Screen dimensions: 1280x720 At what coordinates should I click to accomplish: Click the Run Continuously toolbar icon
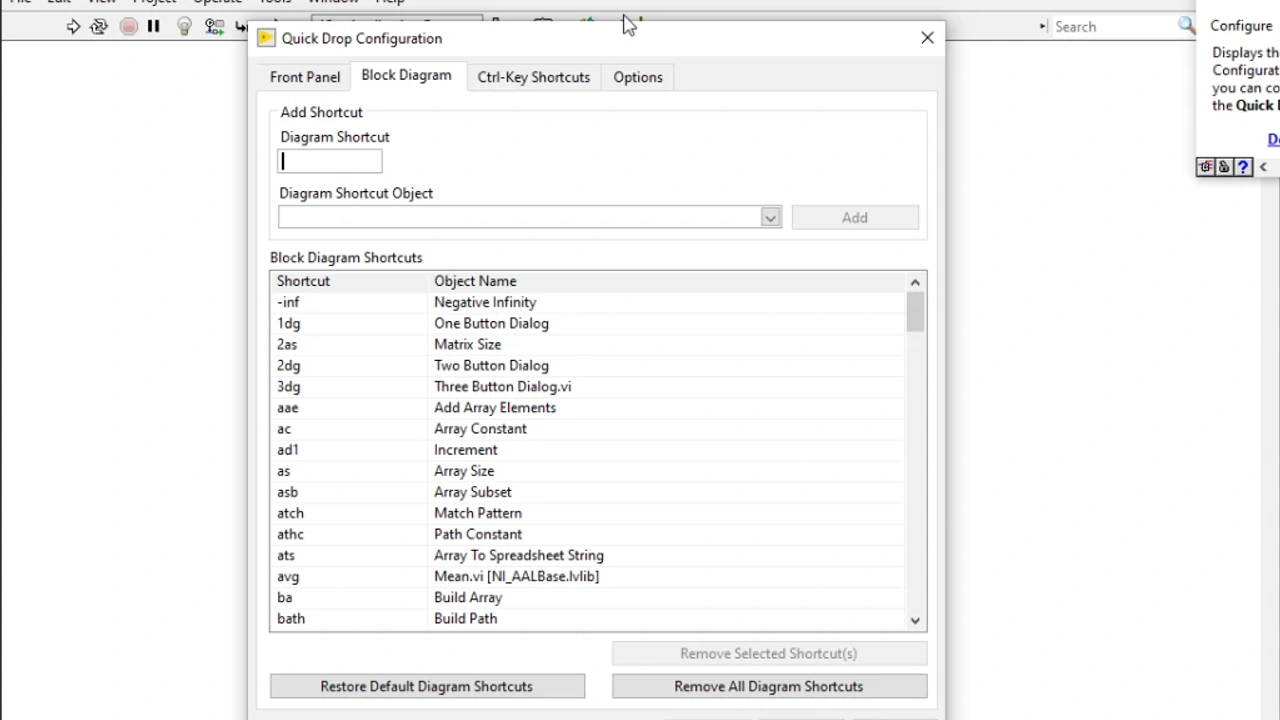point(99,27)
